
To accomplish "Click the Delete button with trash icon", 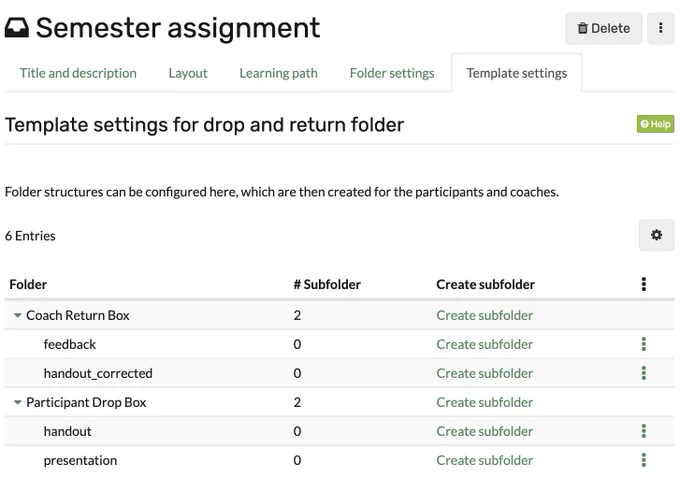I will (x=603, y=28).
